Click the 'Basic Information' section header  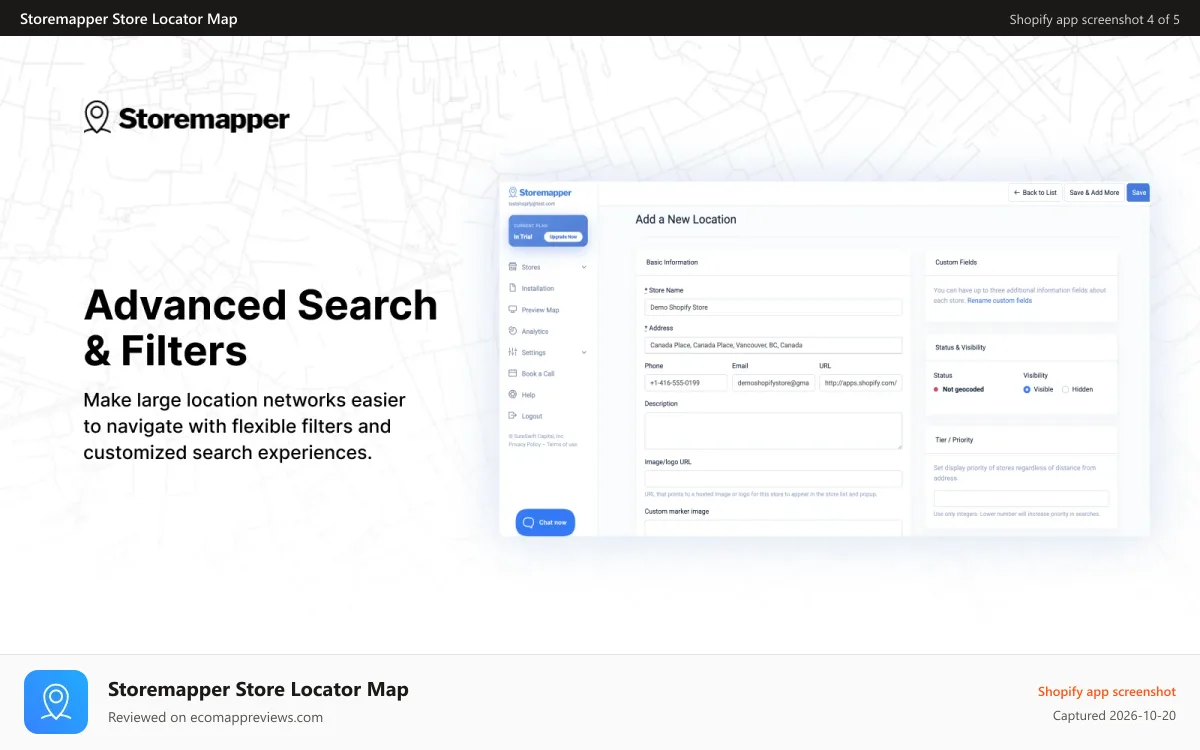(x=672, y=262)
